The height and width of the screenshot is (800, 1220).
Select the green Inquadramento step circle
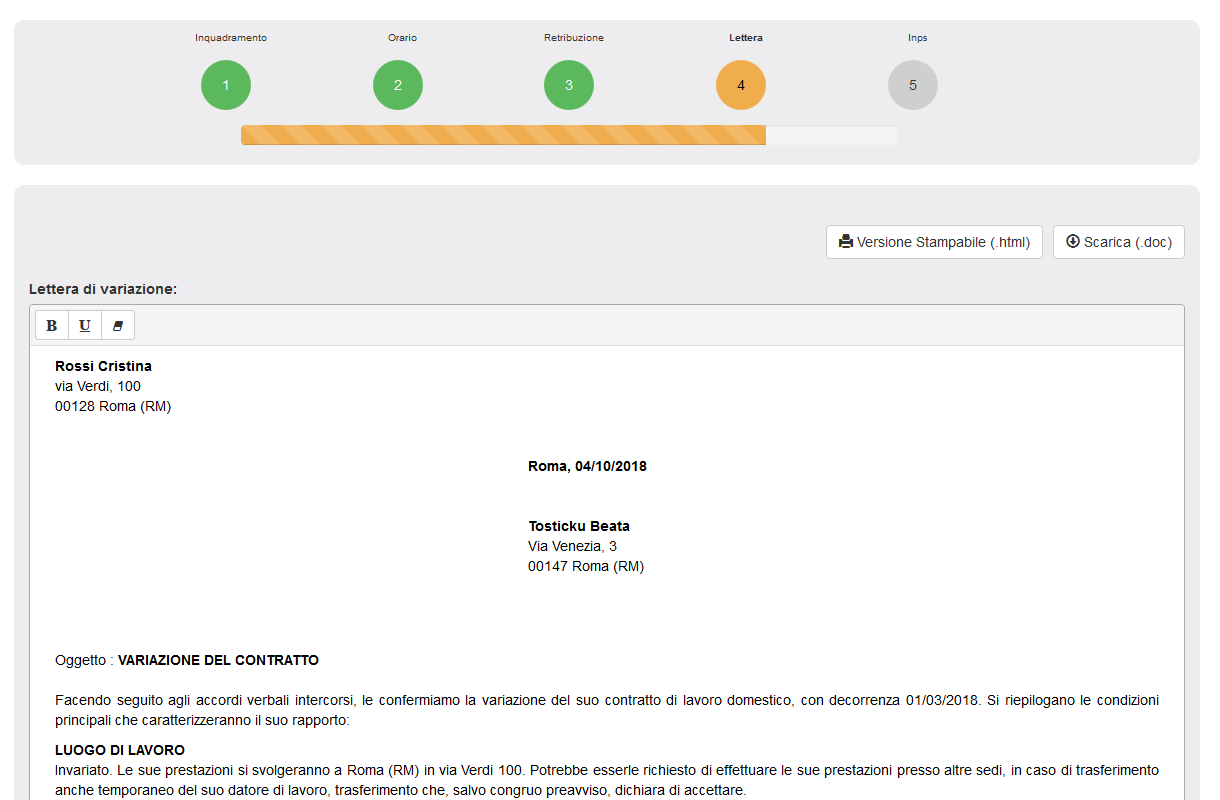(x=225, y=85)
